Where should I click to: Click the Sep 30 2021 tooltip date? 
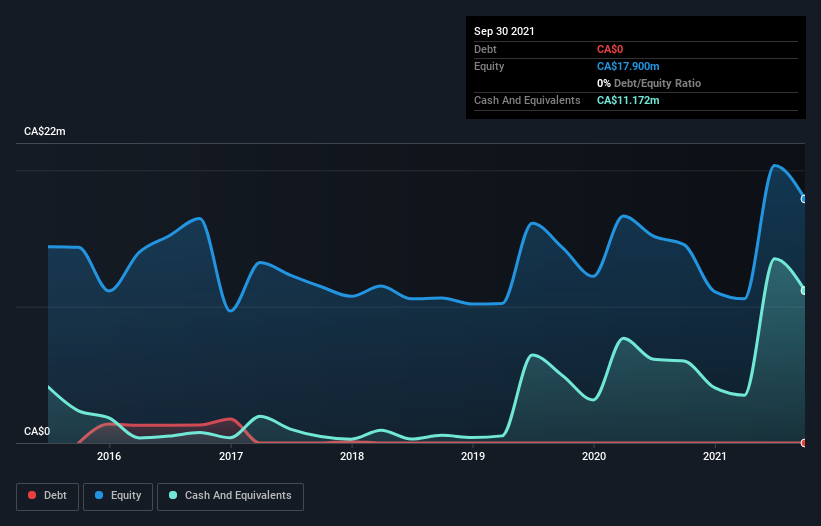(504, 31)
